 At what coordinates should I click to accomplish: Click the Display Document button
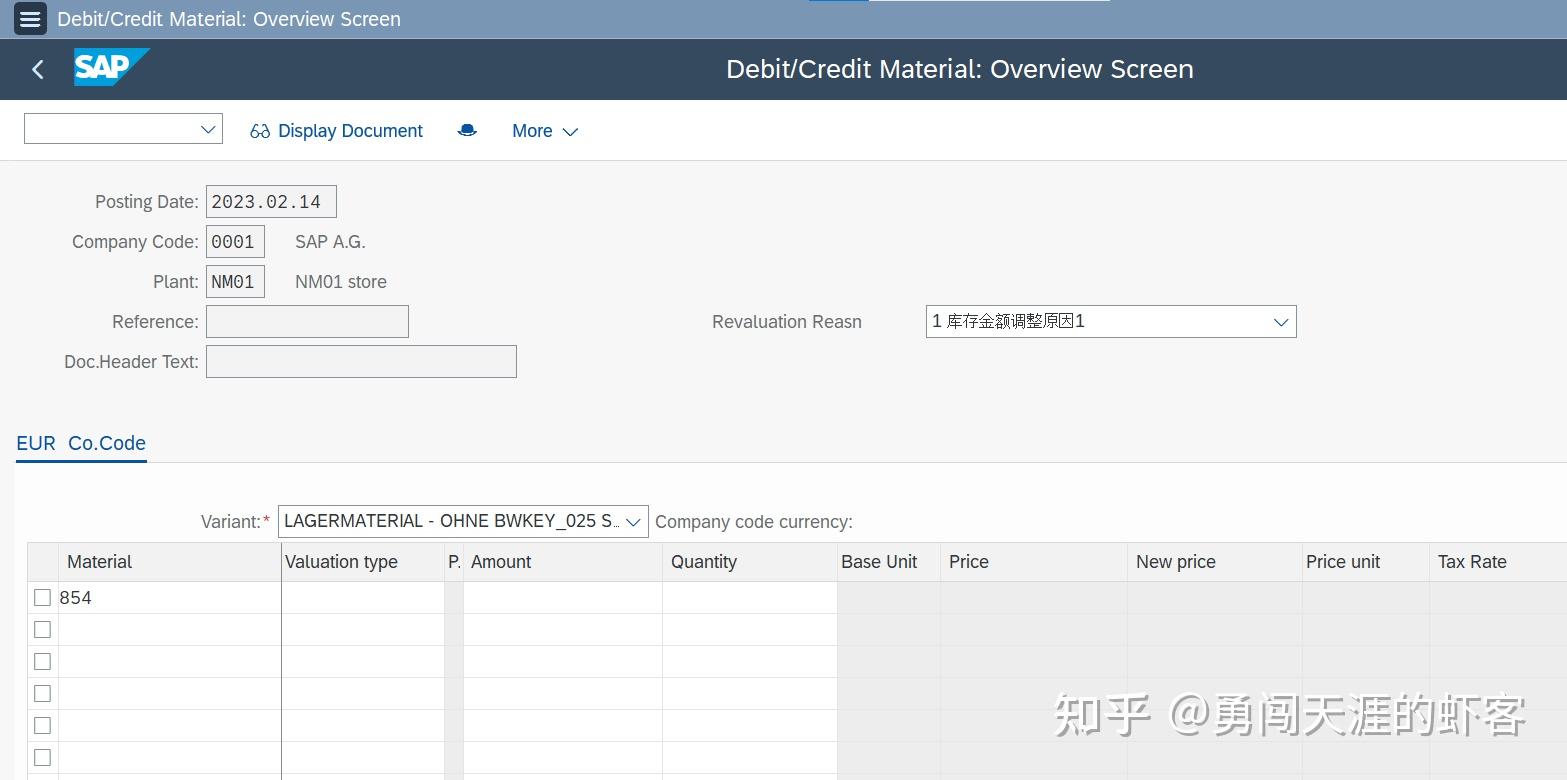tap(337, 131)
